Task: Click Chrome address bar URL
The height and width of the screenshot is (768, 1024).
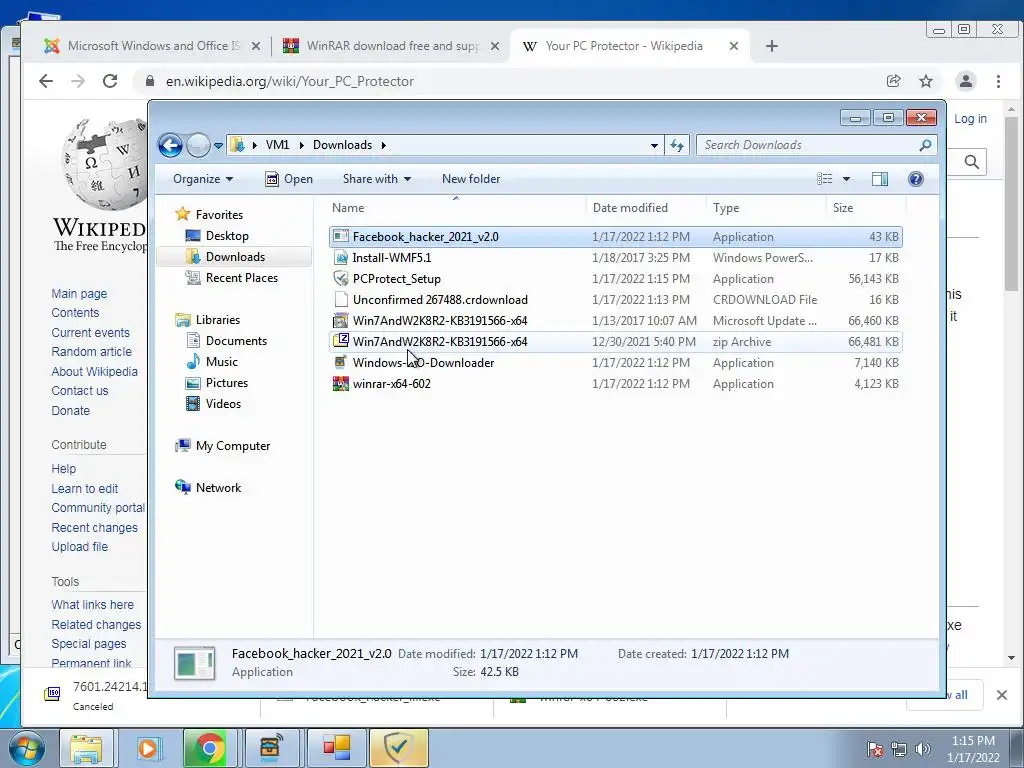Action: tap(290, 82)
